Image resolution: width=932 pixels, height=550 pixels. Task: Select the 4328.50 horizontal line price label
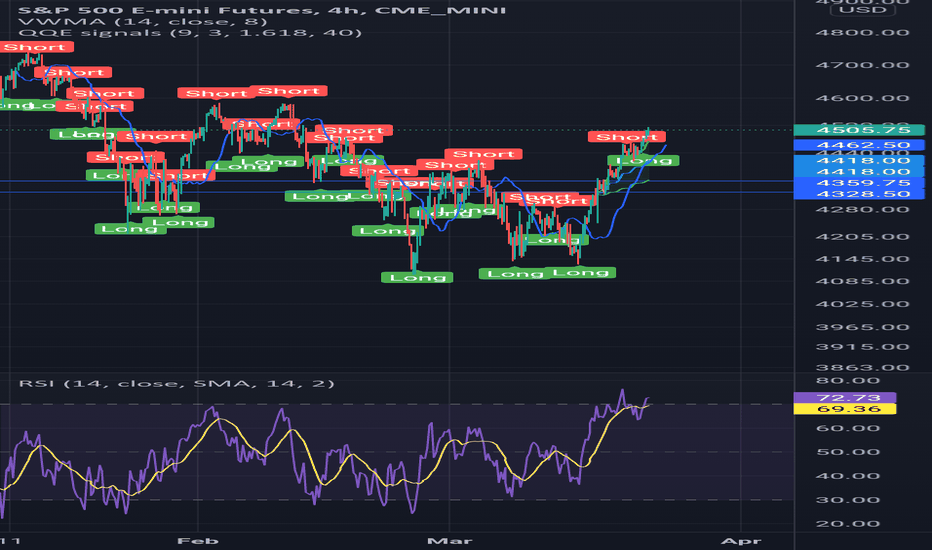click(x=859, y=194)
